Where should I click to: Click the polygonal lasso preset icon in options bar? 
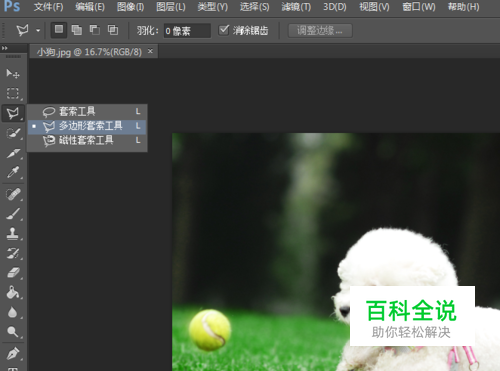pyautogui.click(x=23, y=30)
